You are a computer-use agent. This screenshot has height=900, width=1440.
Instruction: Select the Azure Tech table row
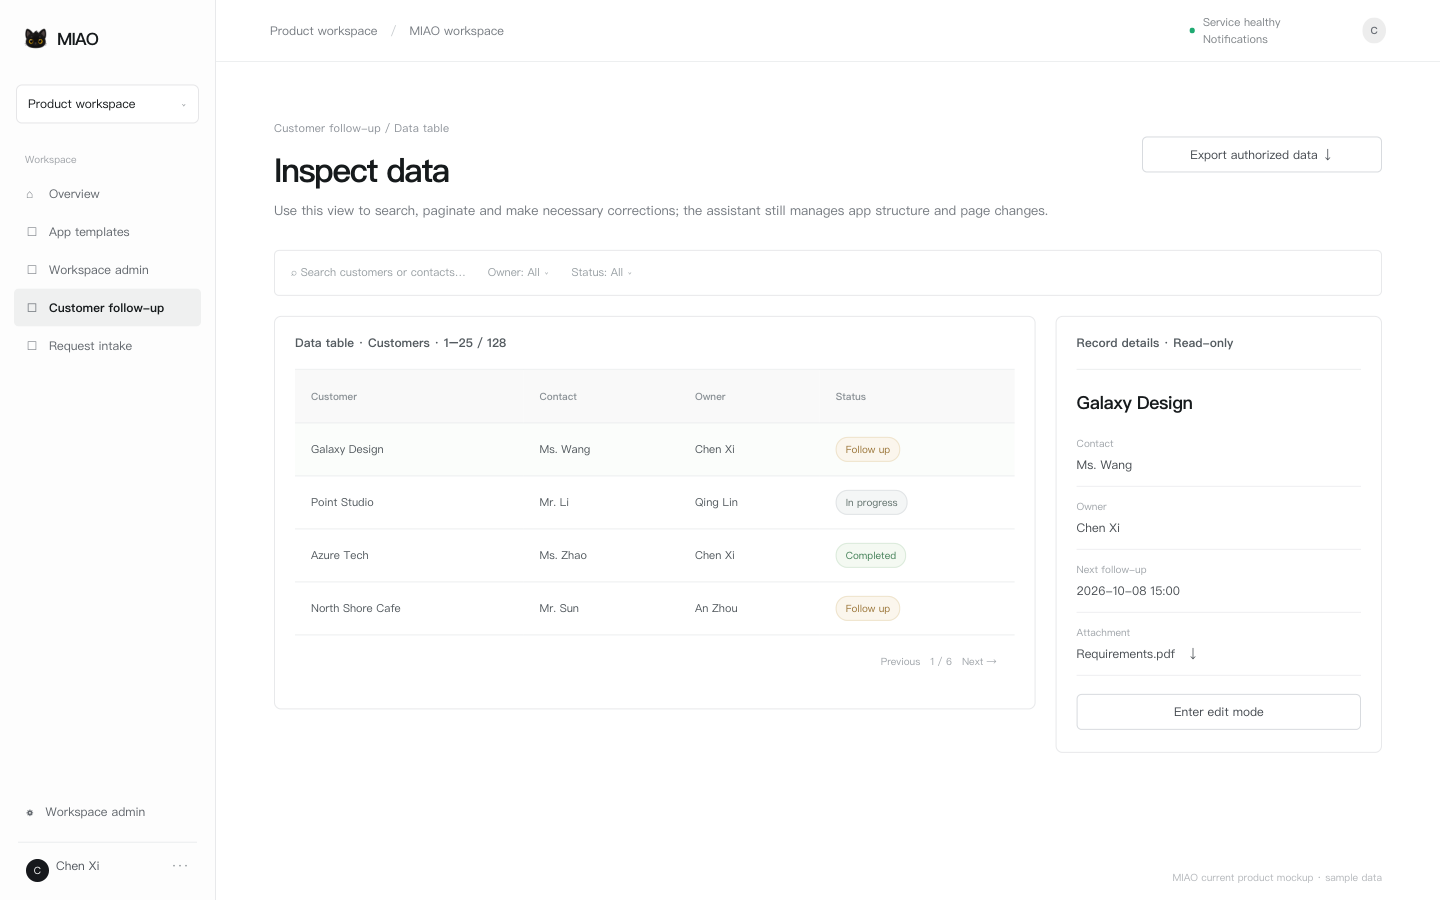tap(654, 556)
